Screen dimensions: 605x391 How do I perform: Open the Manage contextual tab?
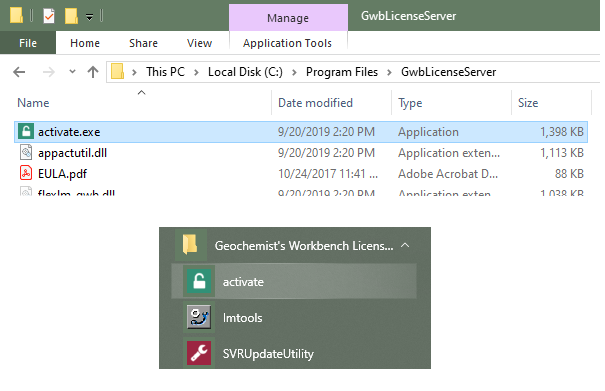tap(288, 18)
